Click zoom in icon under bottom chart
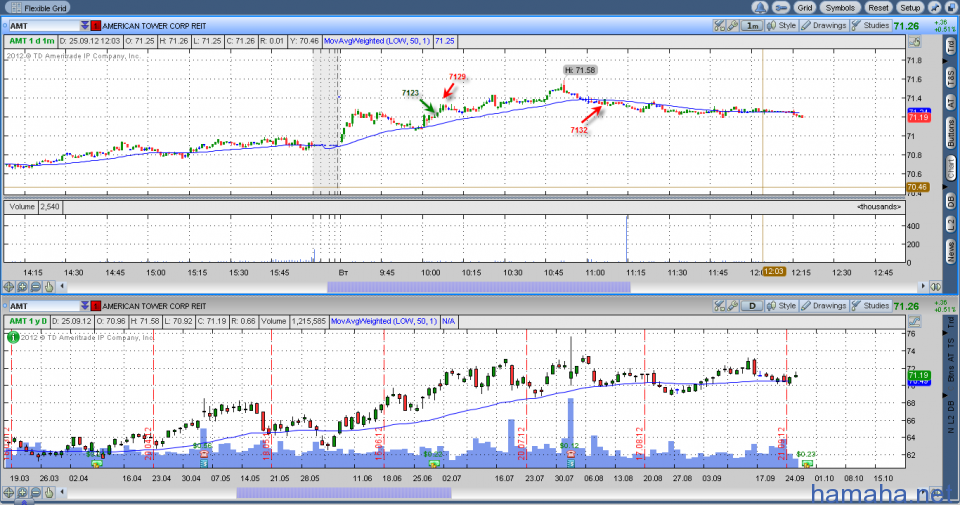 (22, 492)
